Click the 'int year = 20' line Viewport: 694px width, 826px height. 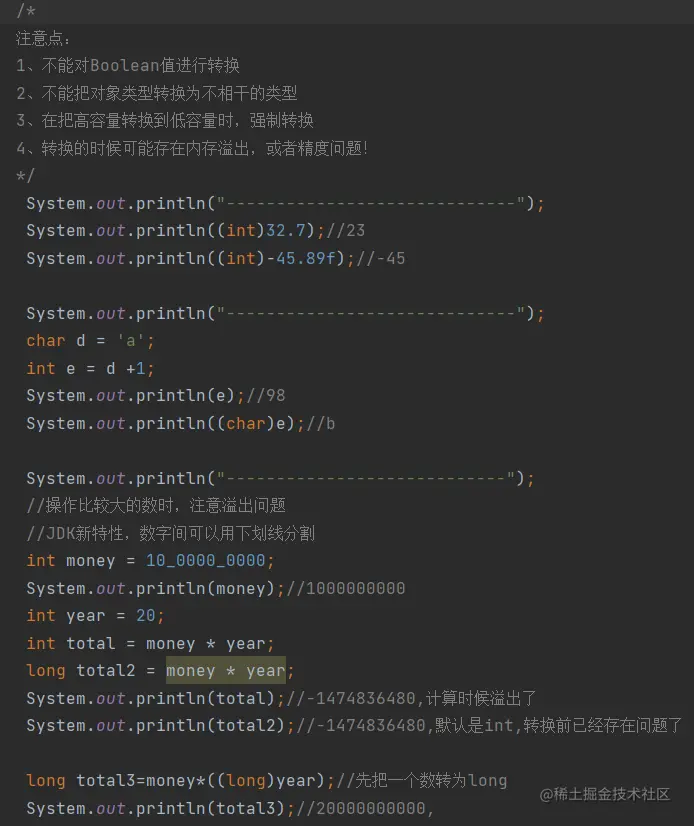[95, 615]
